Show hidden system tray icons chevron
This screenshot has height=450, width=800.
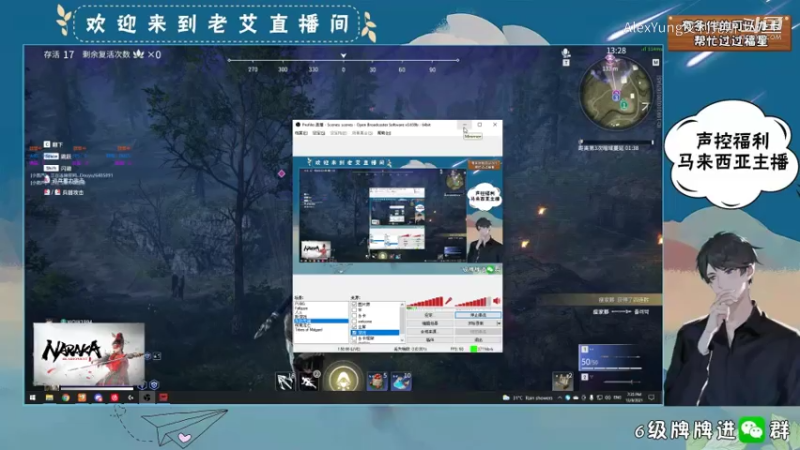pyautogui.click(x=560, y=397)
